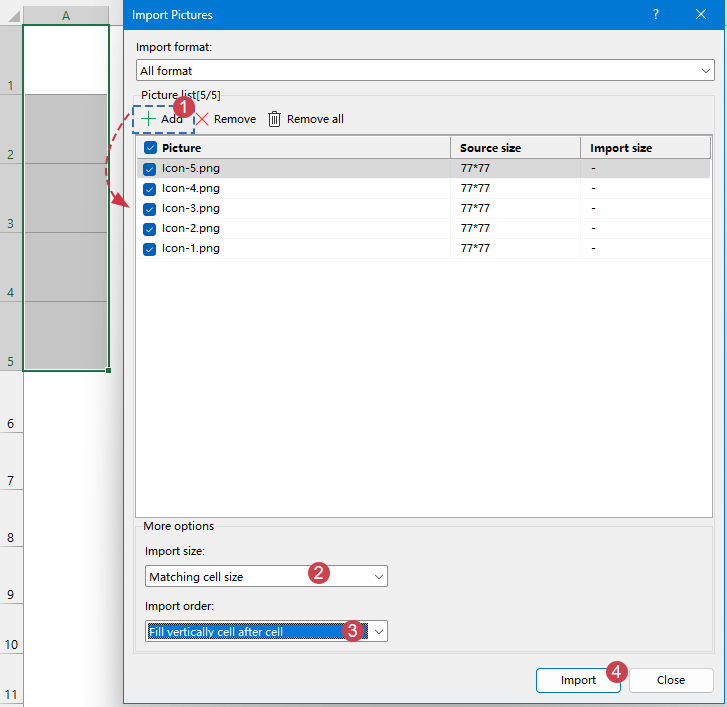
Task: Select column A header in spreadsheet
Action: click(66, 16)
